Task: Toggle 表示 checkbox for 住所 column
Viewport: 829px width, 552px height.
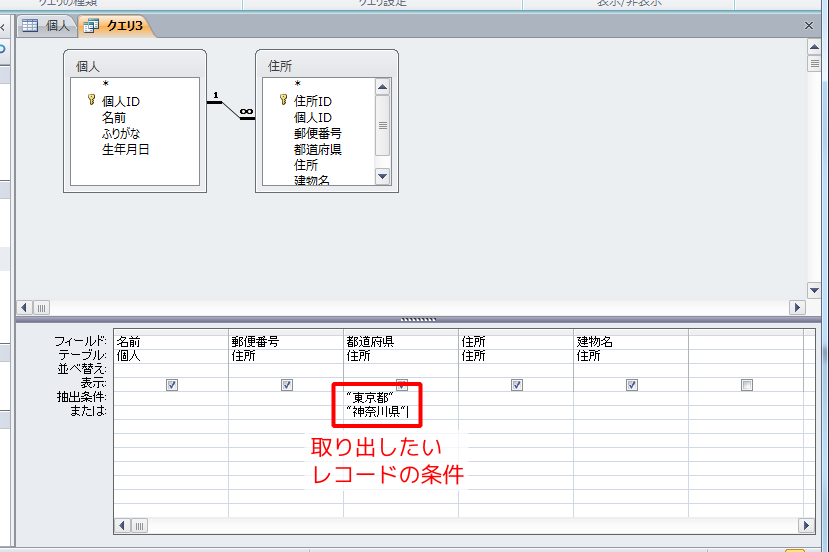Action: click(x=517, y=385)
